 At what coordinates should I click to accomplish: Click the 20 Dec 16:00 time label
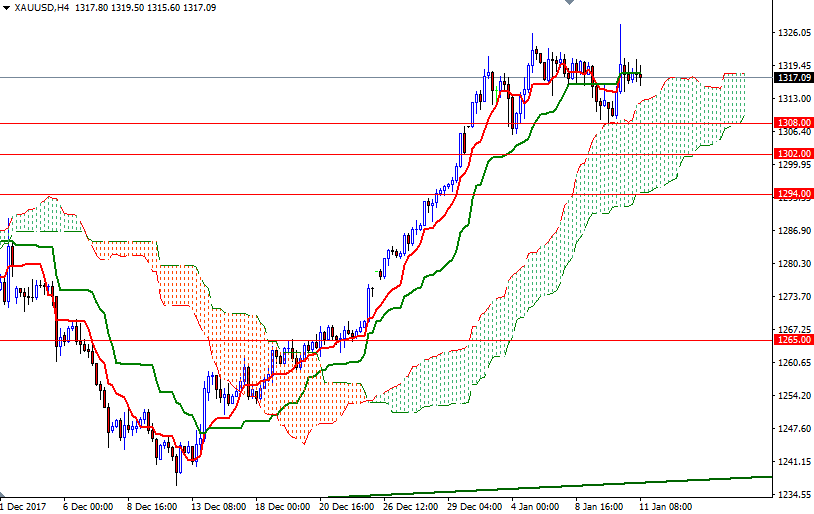point(347,506)
